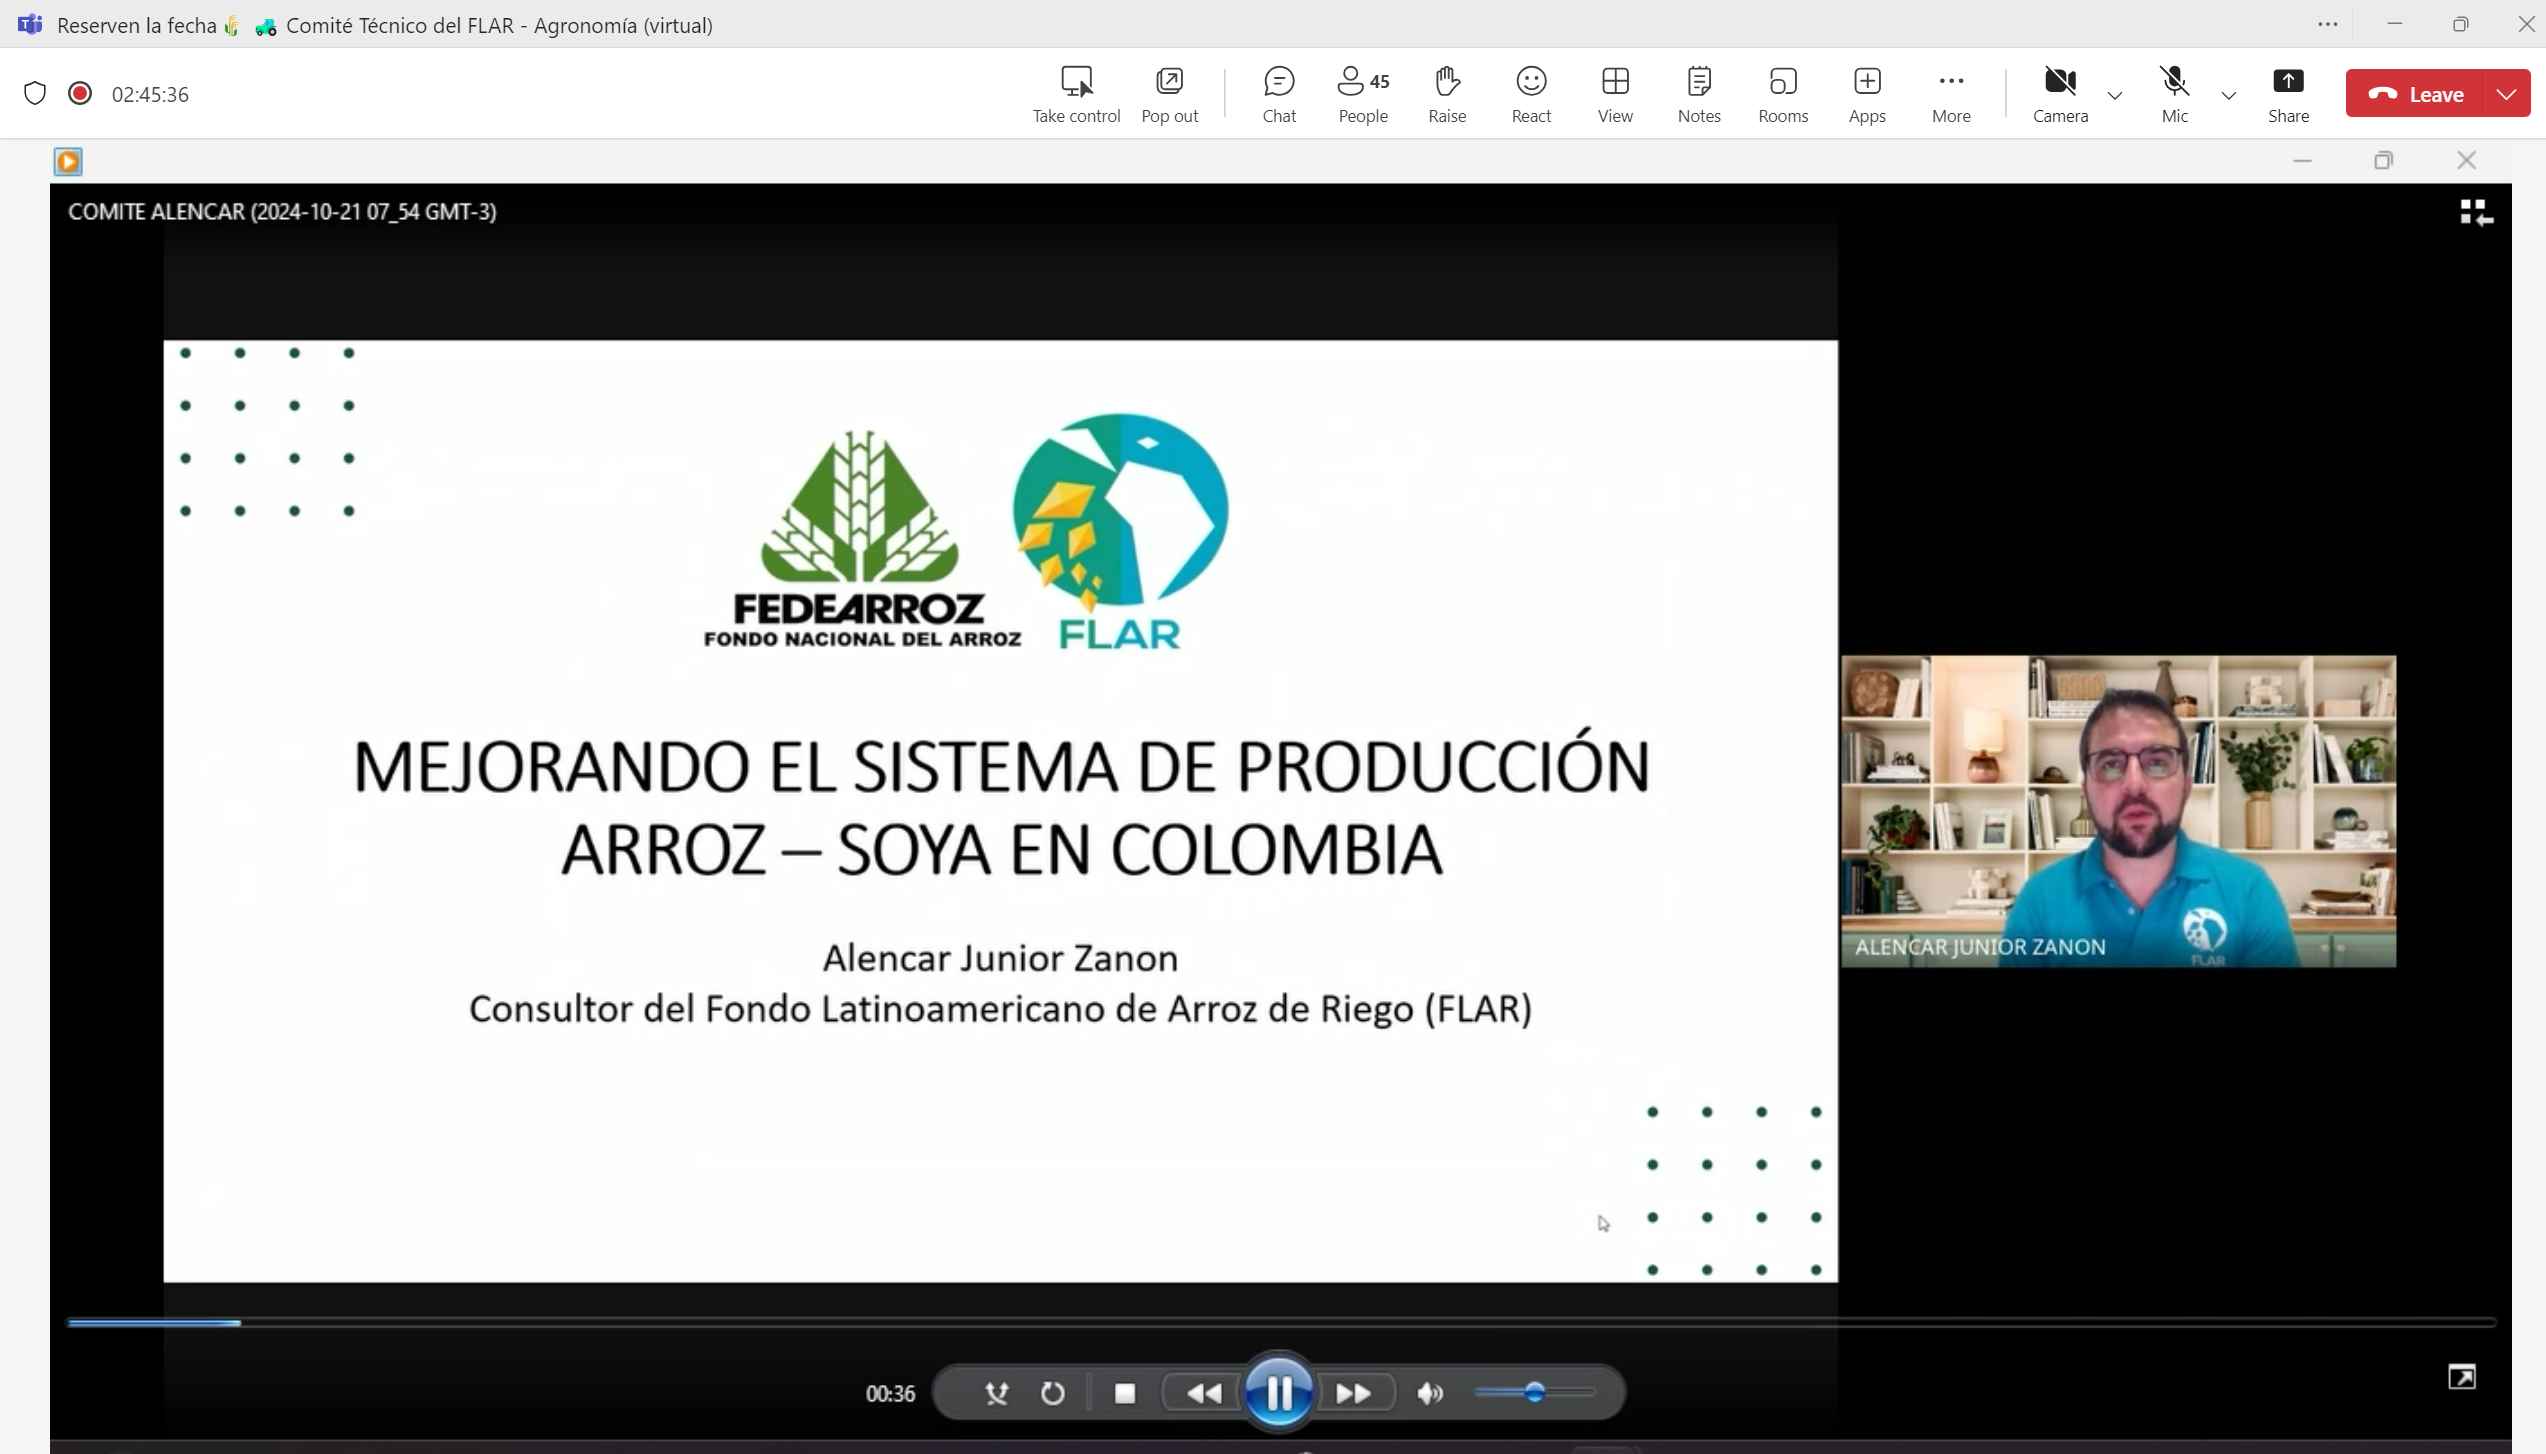Click the meeting timer 02:45:36
Viewport: 2546px width, 1454px height.
tap(150, 95)
